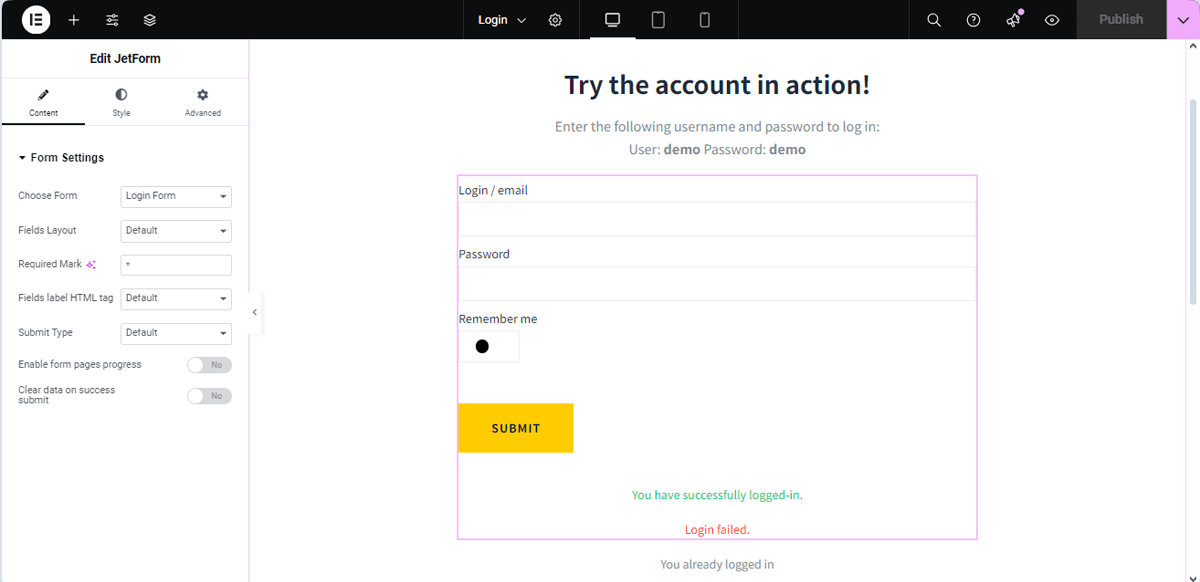This screenshot has width=1200, height=582.
Task: Enable form pages progress
Action: (209, 364)
